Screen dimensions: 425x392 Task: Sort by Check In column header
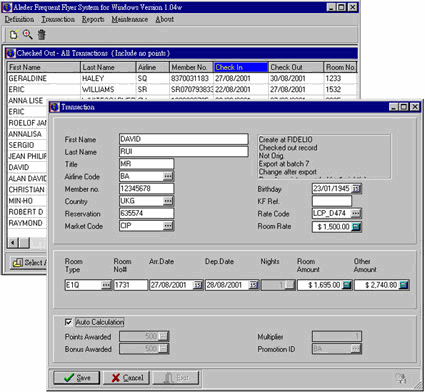coord(241,67)
